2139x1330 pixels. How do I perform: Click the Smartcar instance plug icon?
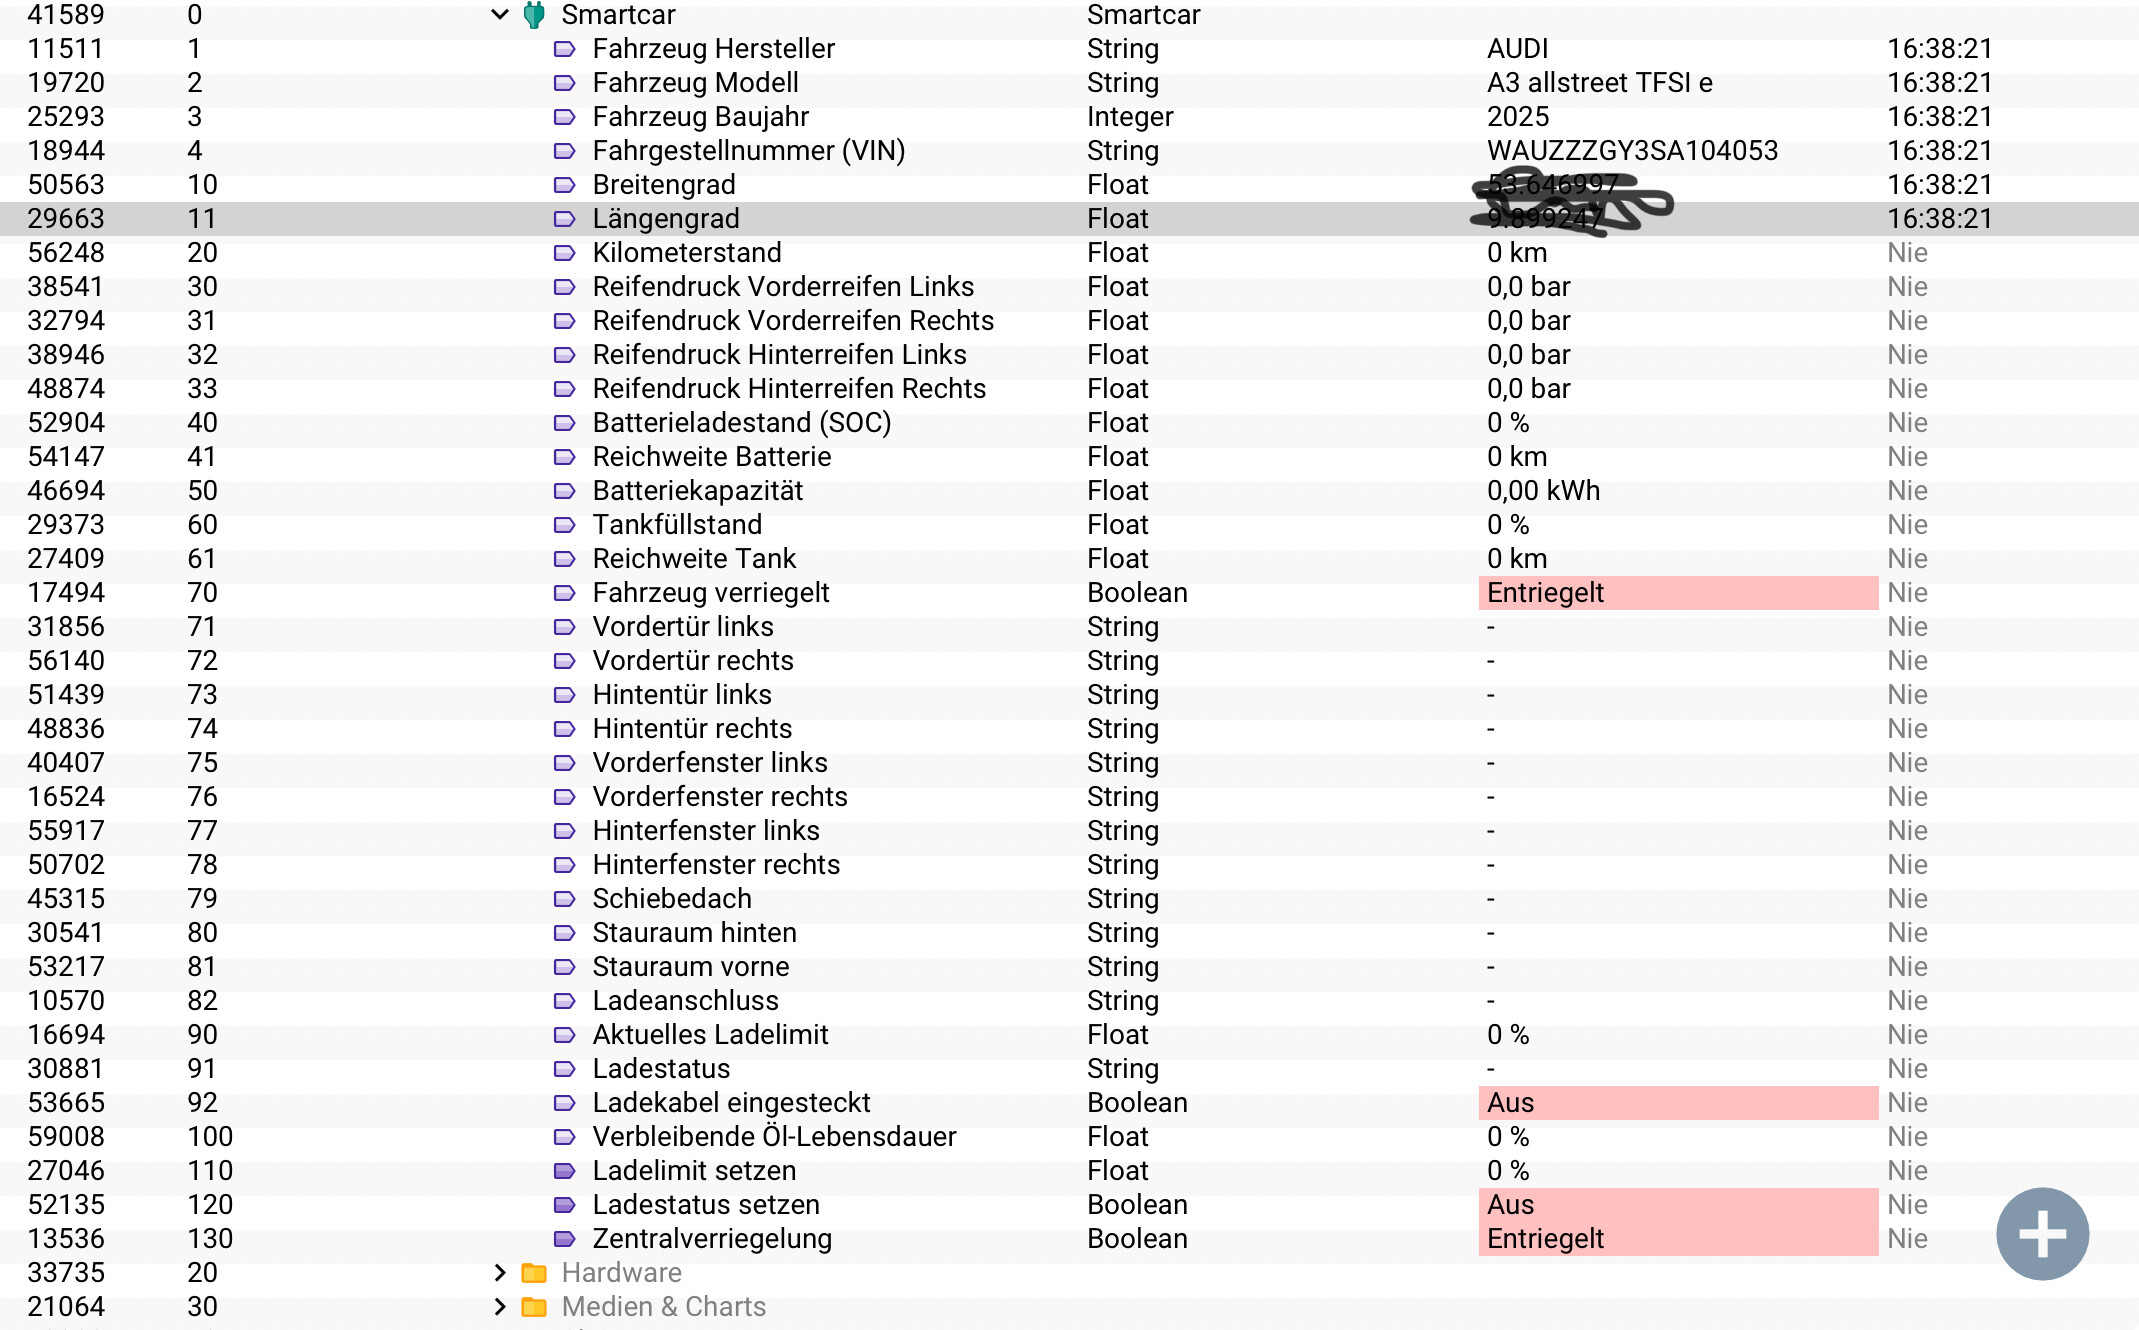[x=534, y=15]
